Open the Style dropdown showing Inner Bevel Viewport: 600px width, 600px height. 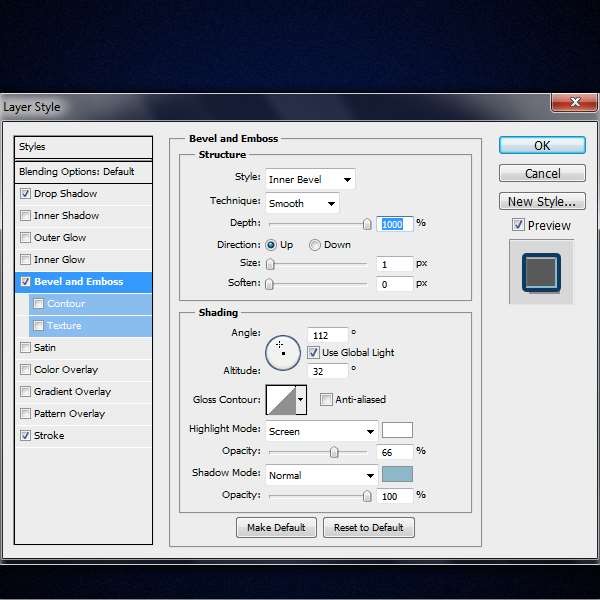(x=310, y=180)
